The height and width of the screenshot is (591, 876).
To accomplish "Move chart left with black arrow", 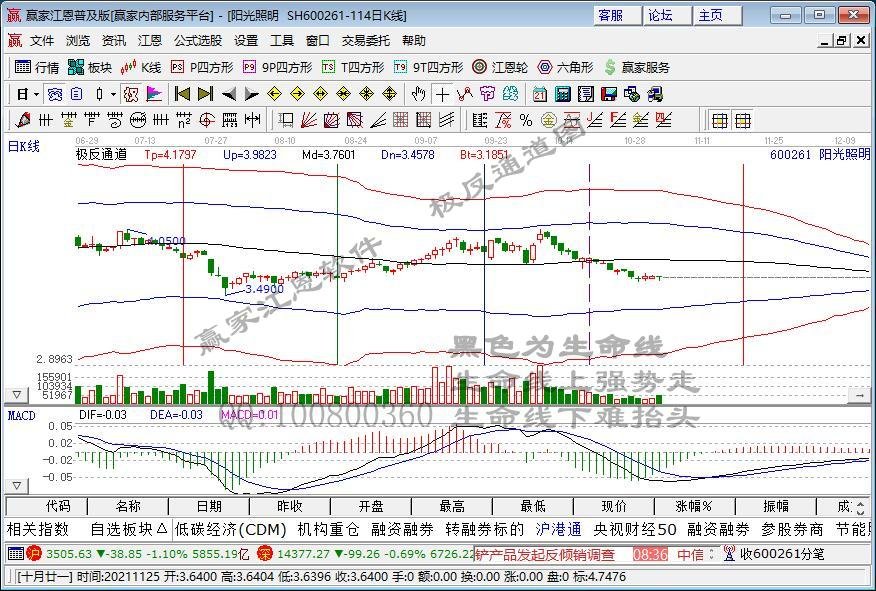I will click(228, 94).
